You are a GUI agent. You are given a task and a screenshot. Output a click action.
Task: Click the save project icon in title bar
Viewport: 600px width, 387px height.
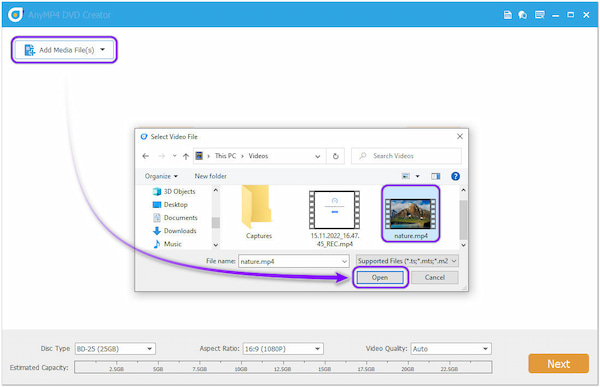pos(507,15)
